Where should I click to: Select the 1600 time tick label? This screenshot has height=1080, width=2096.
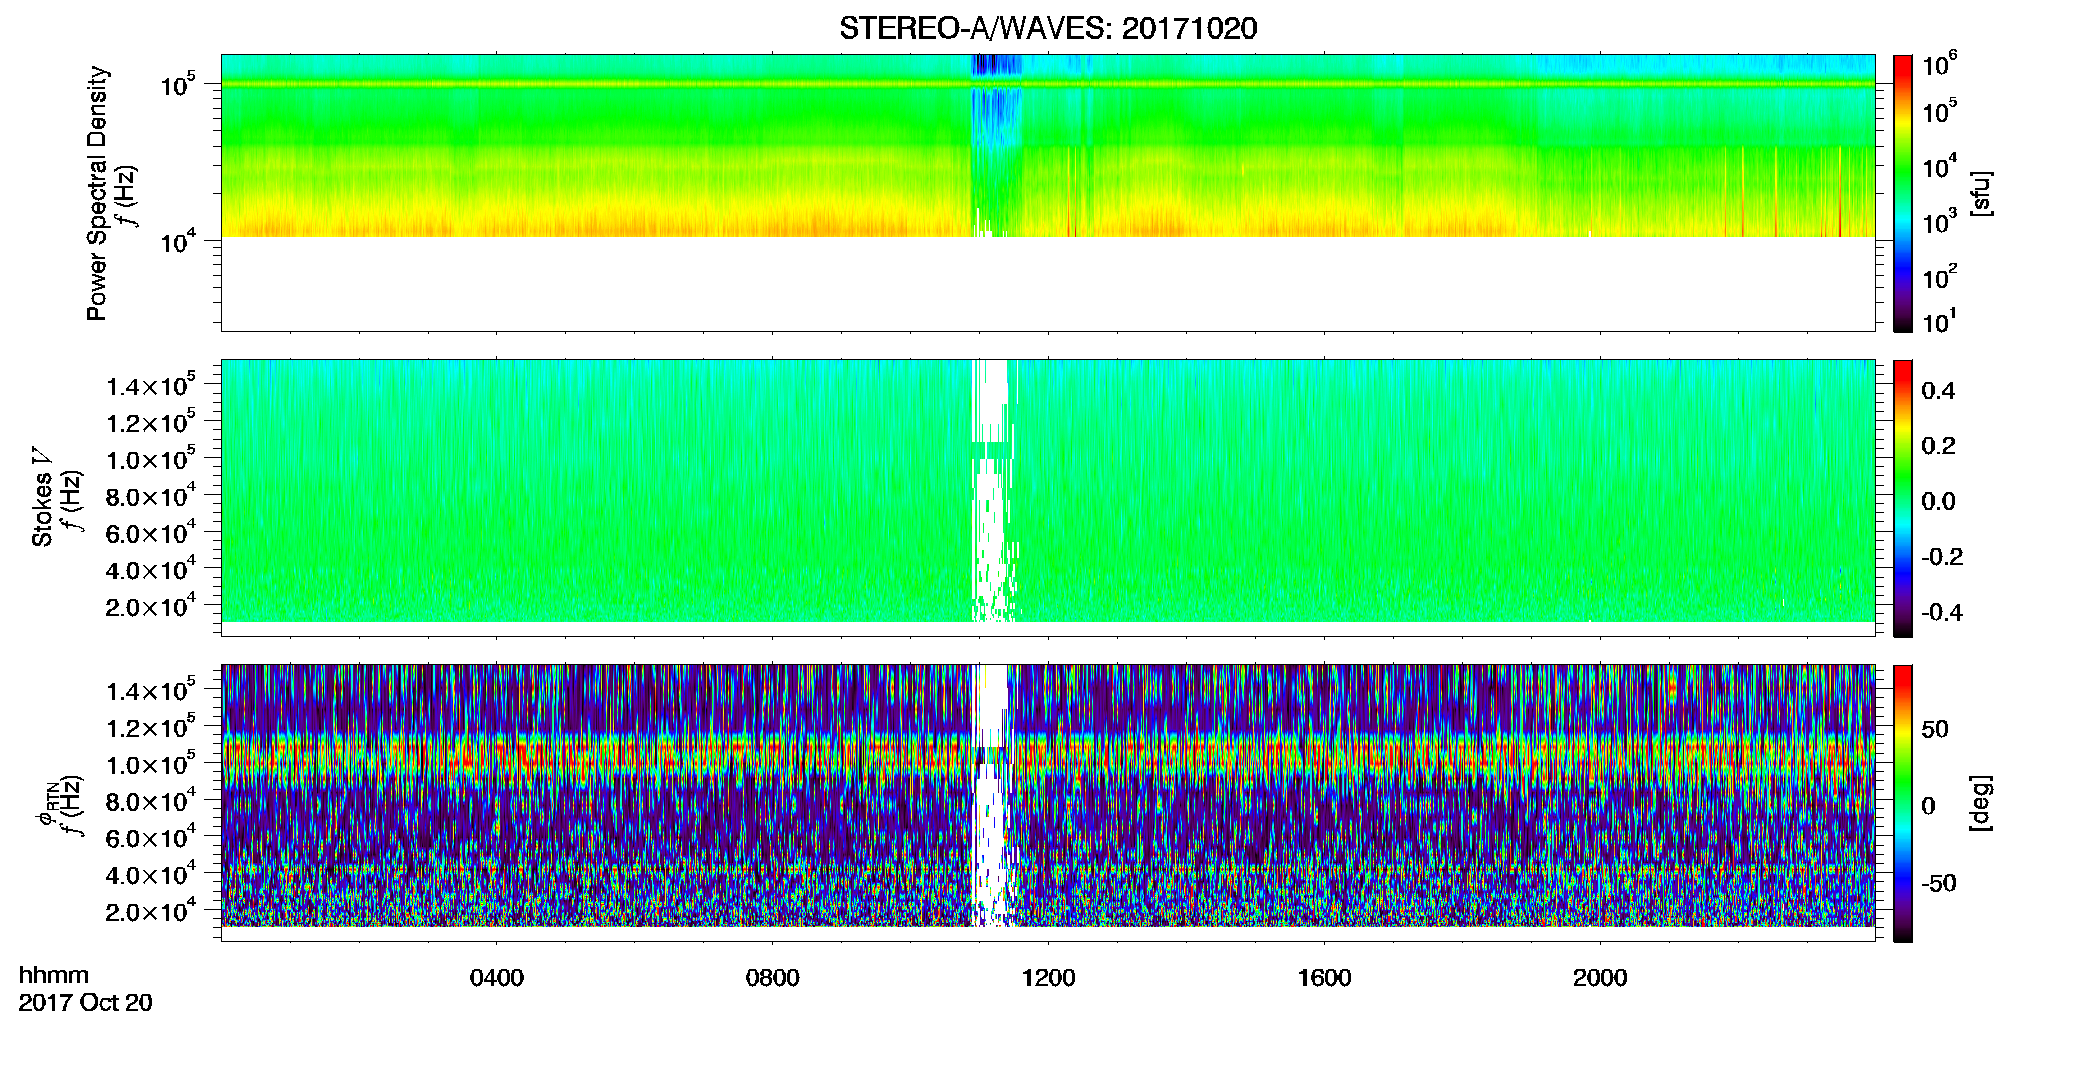pos(1324,978)
